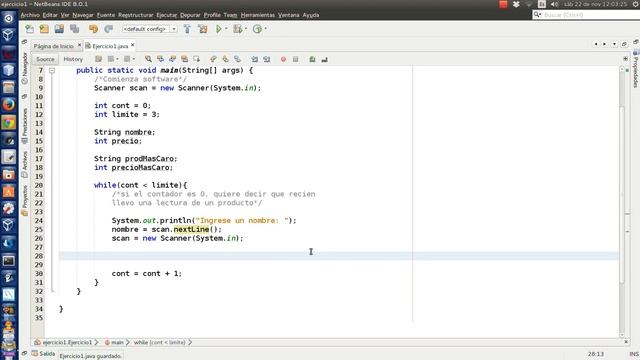
Task: Run the project with the green play icon
Action: tap(219, 29)
